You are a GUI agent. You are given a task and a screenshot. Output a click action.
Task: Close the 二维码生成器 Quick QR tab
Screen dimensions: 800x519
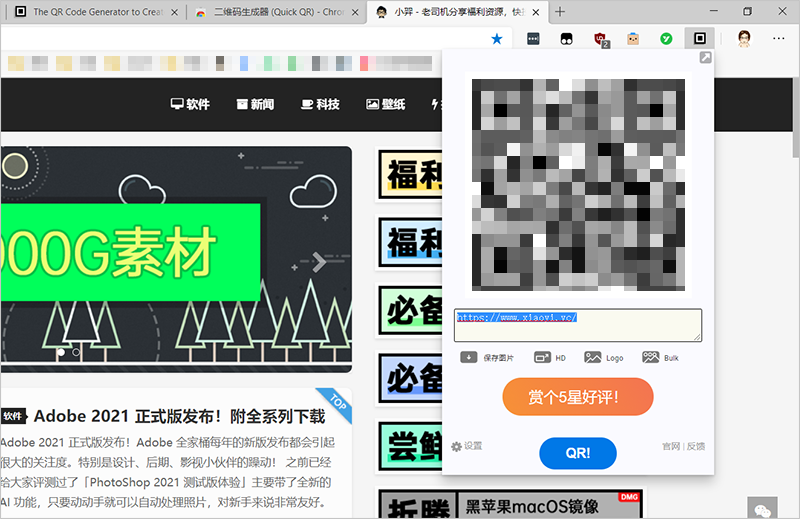point(356,12)
